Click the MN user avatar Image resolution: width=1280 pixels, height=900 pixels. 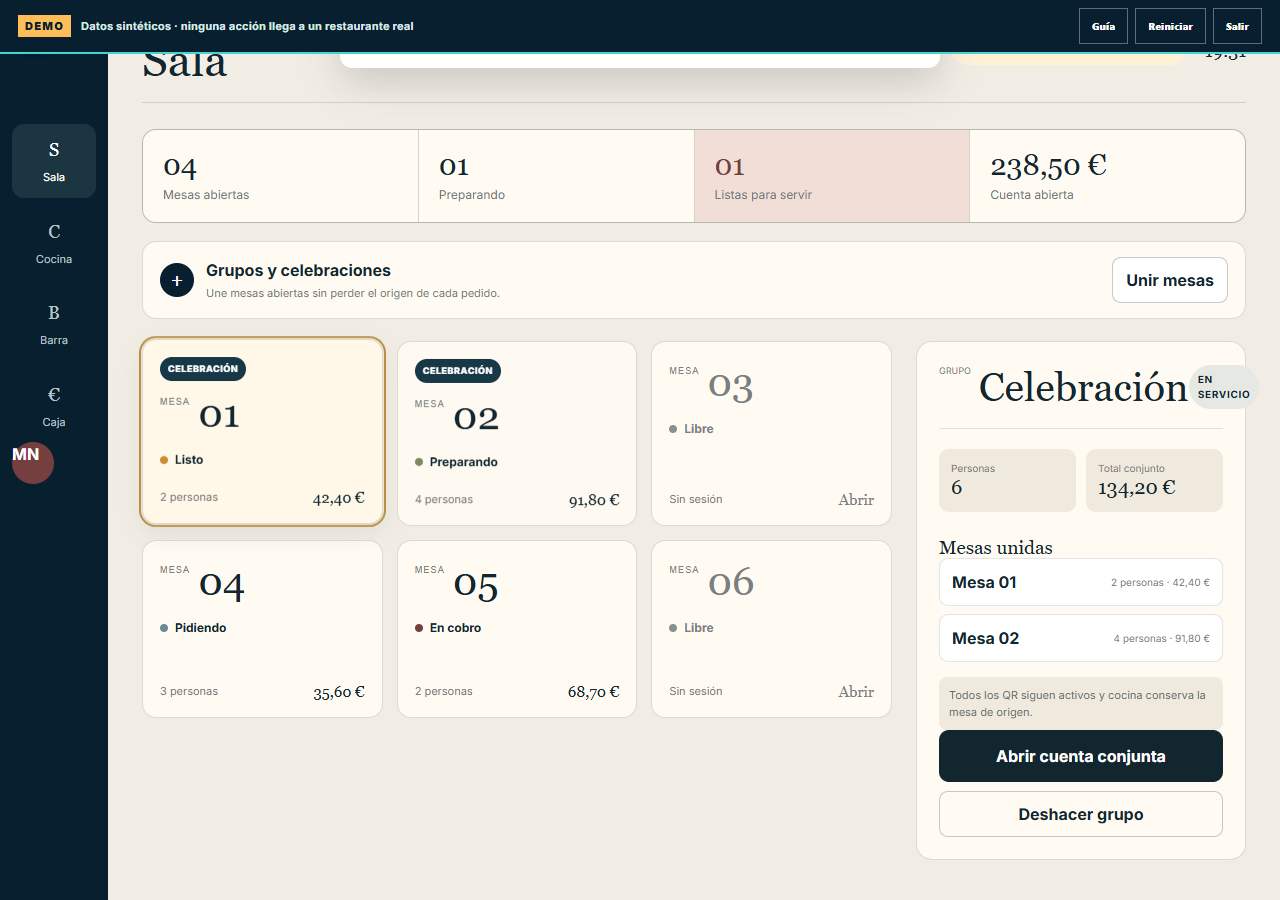[x=33, y=464]
